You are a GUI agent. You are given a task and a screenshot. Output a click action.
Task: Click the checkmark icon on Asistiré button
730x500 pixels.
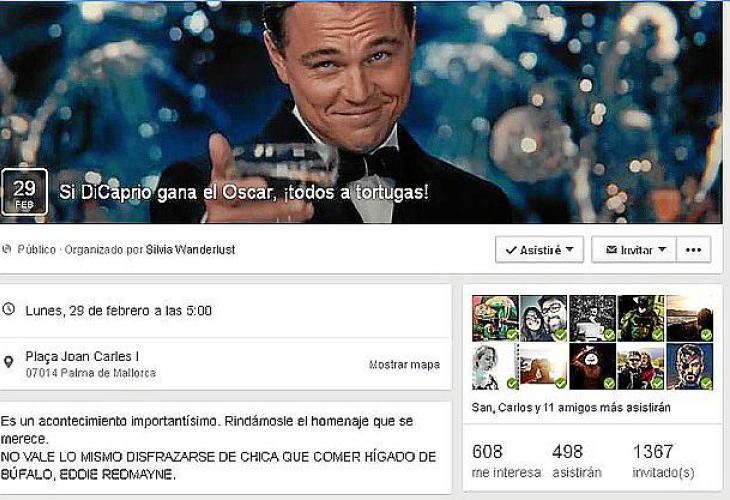(x=511, y=250)
